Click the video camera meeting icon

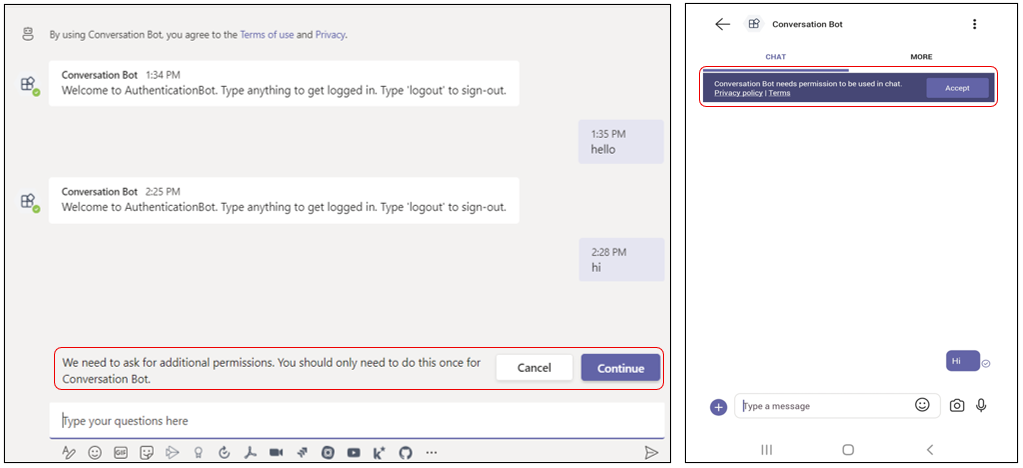(x=276, y=452)
